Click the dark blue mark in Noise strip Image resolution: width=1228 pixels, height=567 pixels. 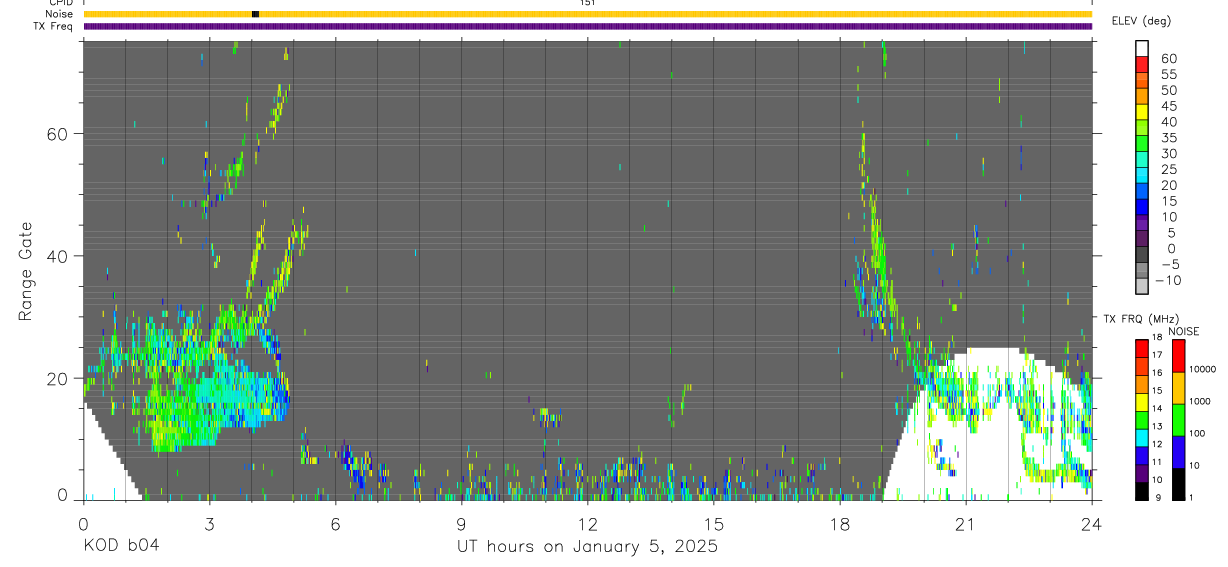pos(255,14)
